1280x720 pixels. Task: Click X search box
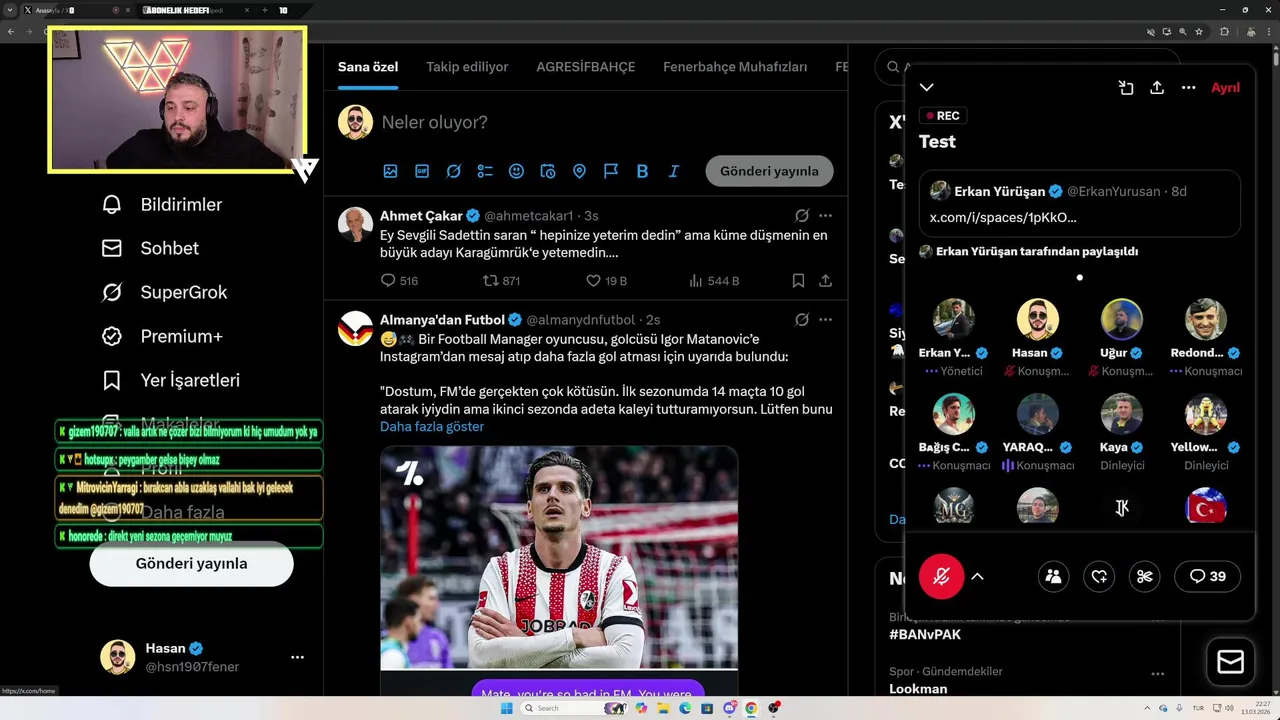pyautogui.click(x=1030, y=67)
